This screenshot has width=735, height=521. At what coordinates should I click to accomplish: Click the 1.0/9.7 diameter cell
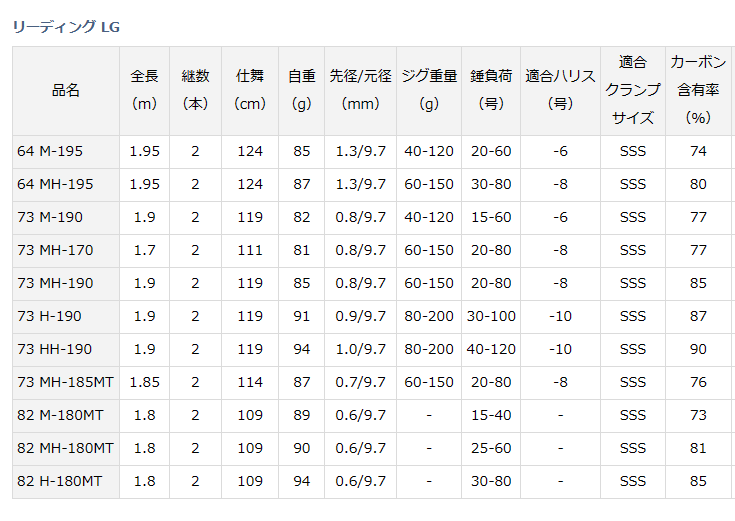click(x=360, y=349)
